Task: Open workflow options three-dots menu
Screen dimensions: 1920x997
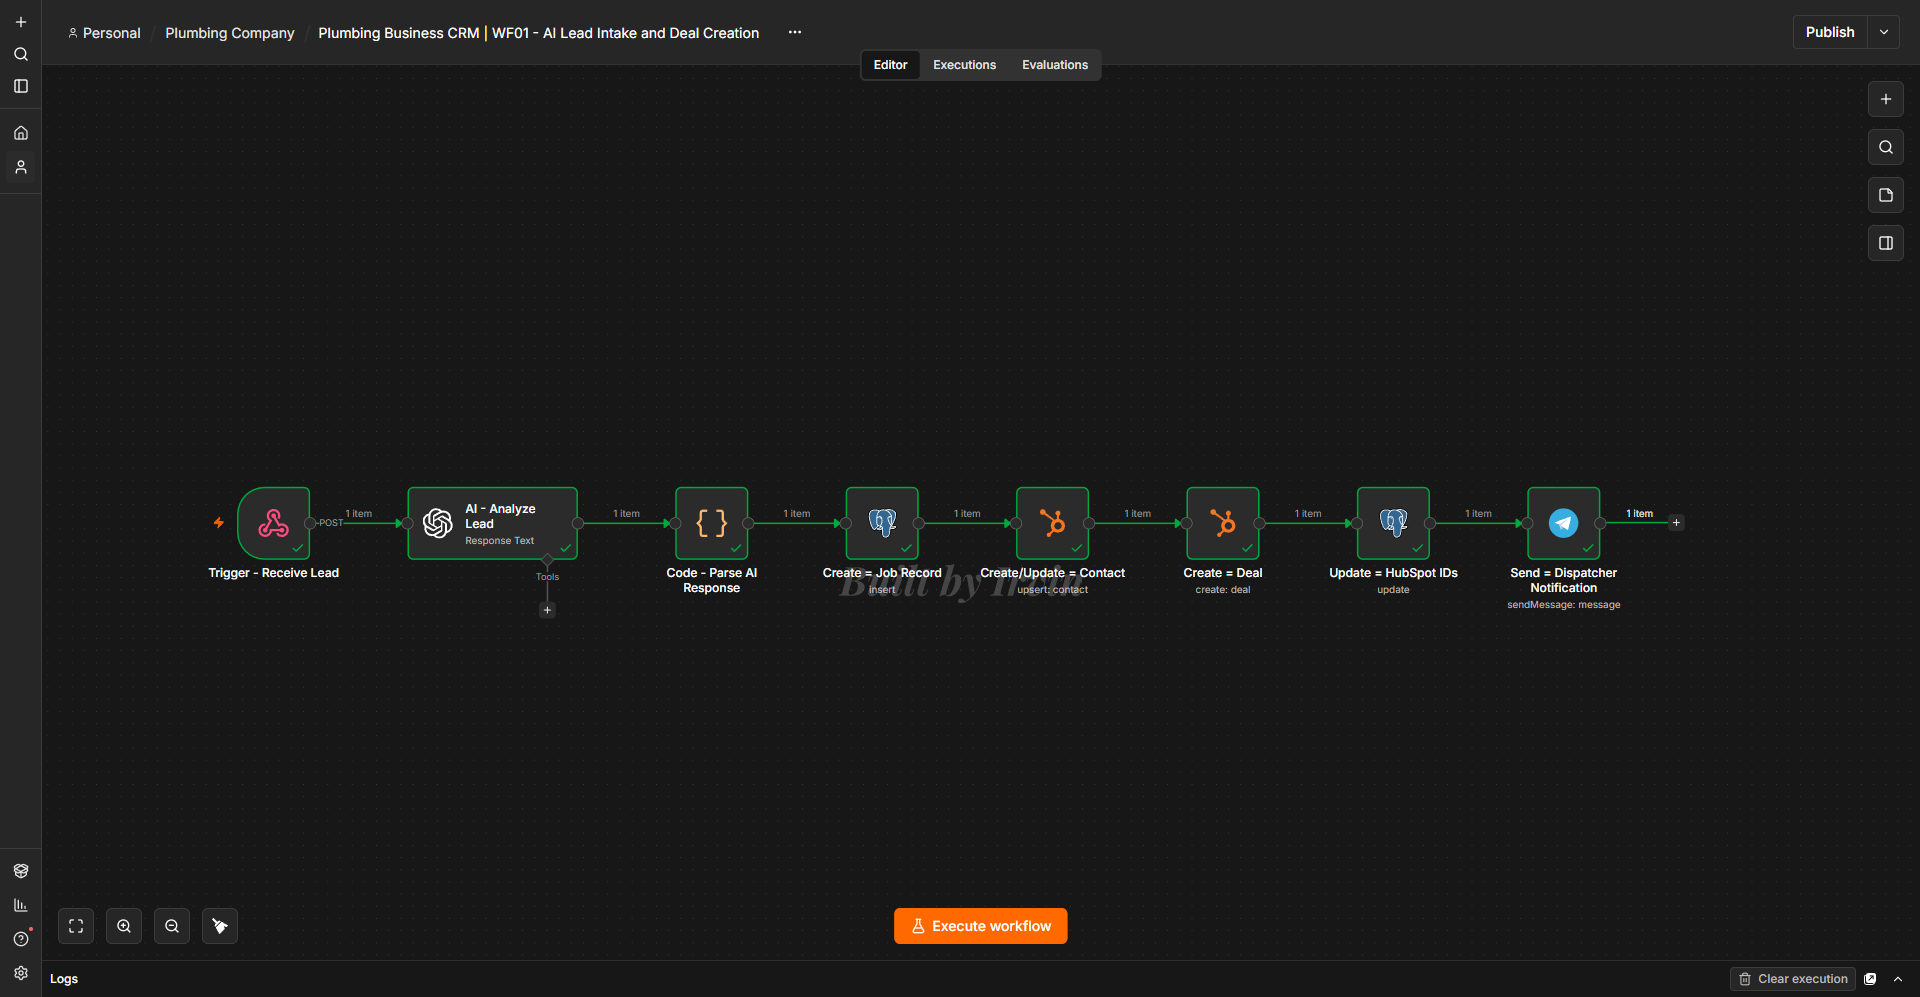Action: tap(795, 32)
